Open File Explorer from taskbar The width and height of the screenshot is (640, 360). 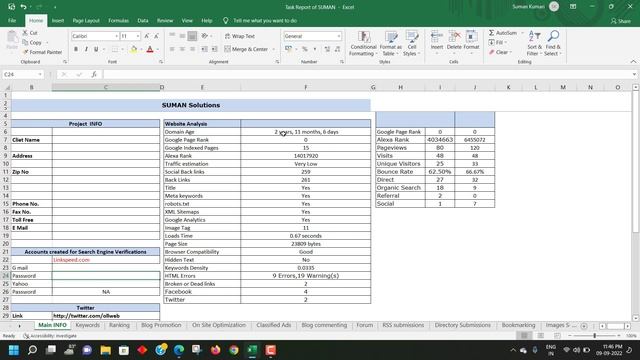[106, 350]
